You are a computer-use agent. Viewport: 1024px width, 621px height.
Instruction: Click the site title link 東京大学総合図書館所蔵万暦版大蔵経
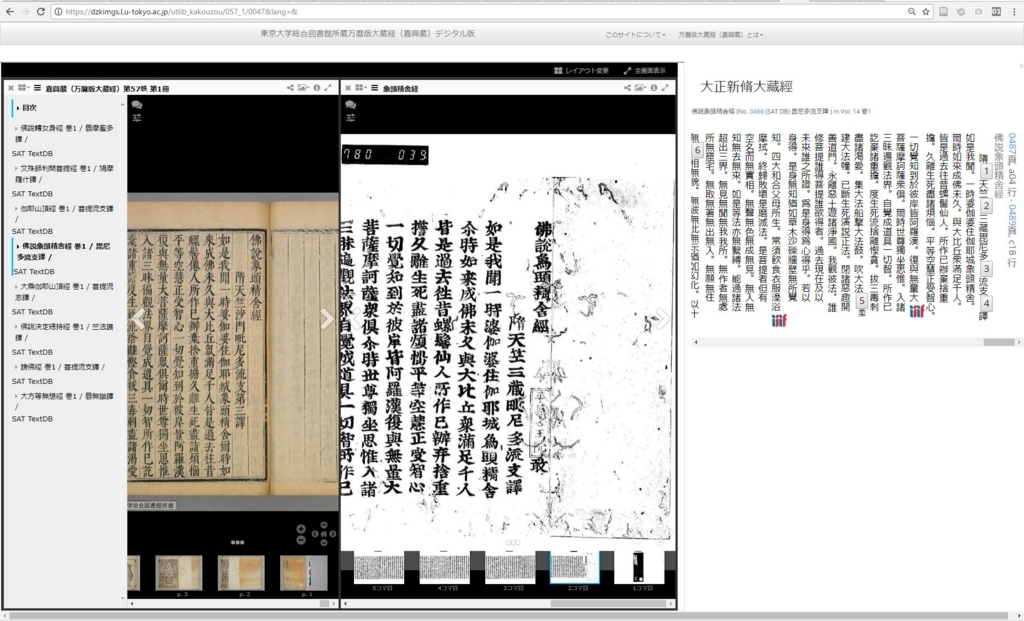(x=368, y=33)
